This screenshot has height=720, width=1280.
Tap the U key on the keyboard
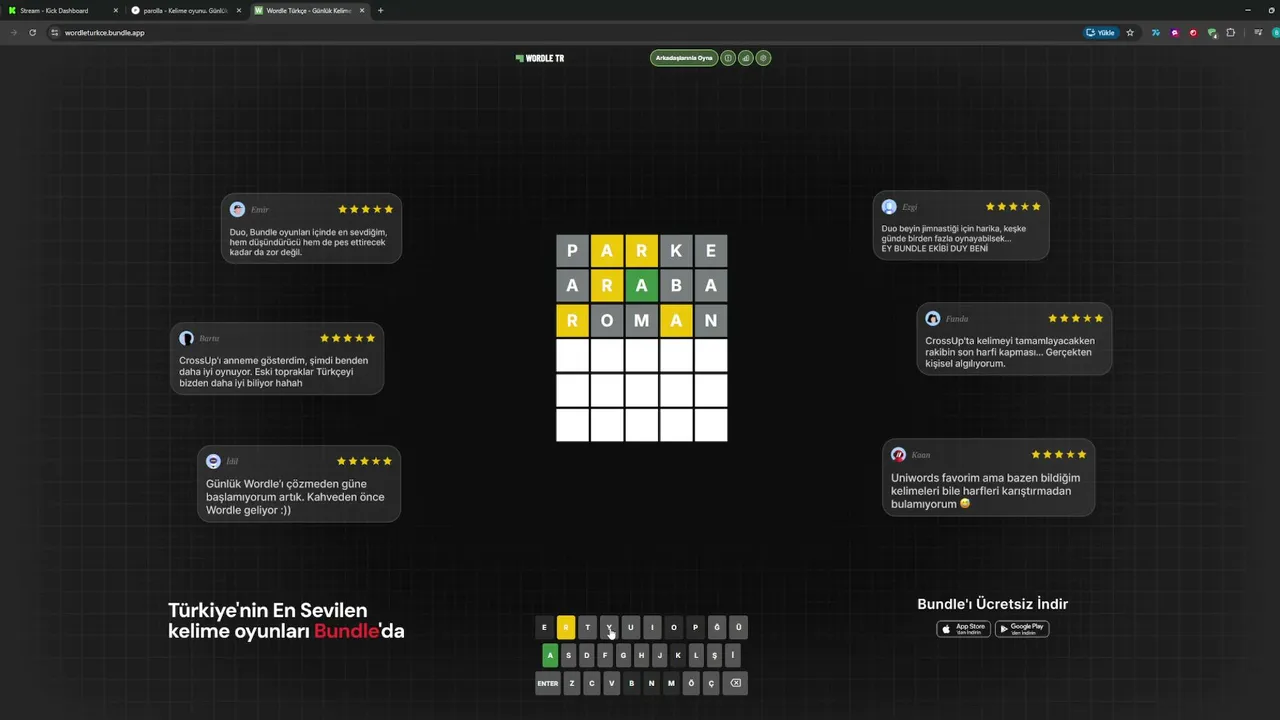[x=631, y=628]
